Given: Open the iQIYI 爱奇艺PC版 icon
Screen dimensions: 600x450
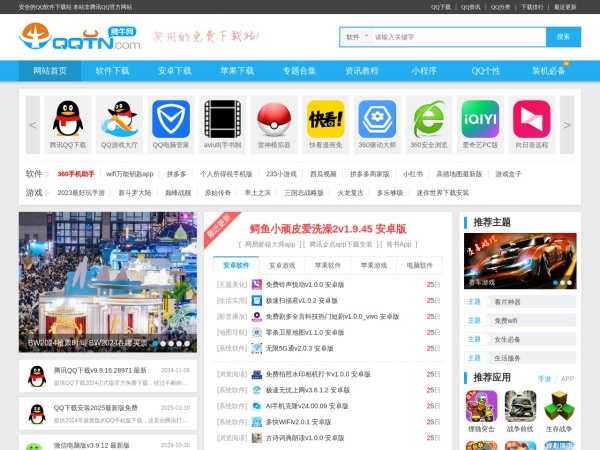Looking at the screenshot, I should click(480, 119).
